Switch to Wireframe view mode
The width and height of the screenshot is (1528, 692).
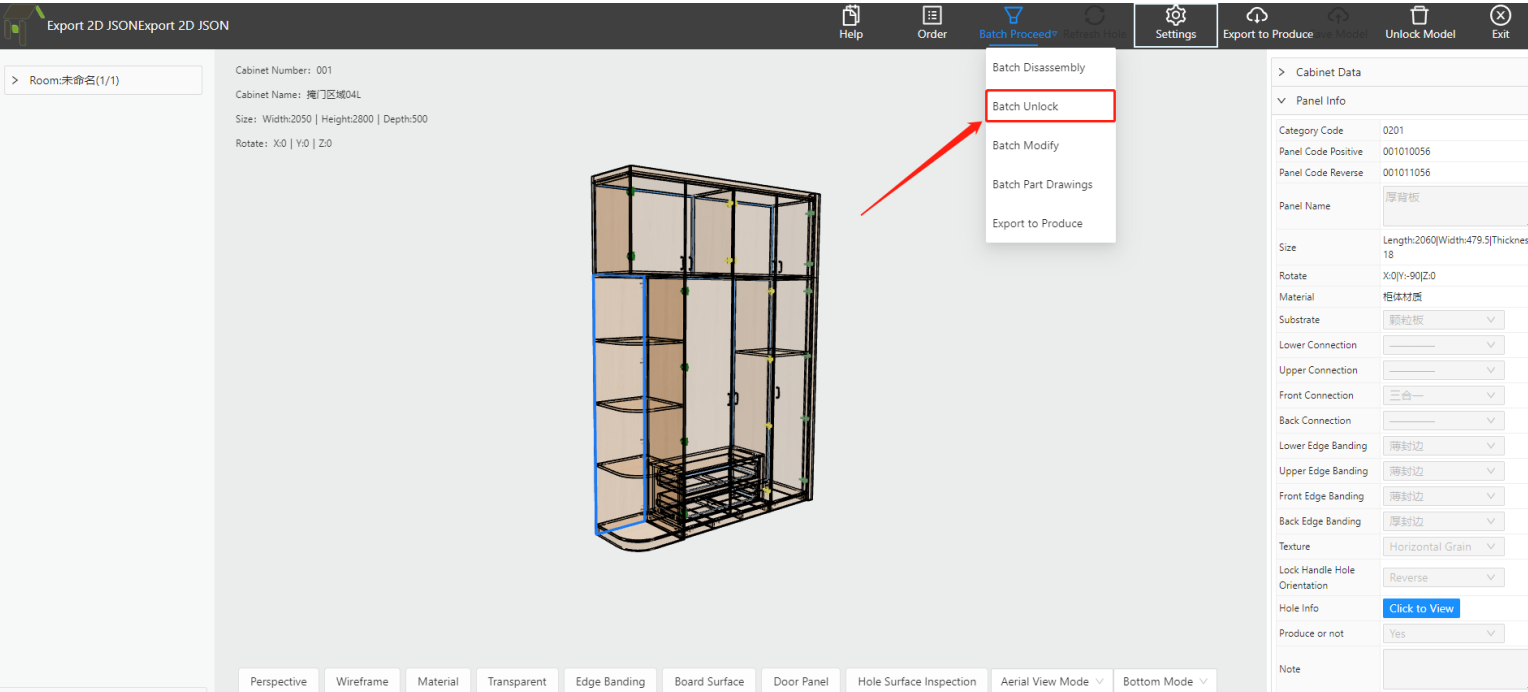(362, 681)
